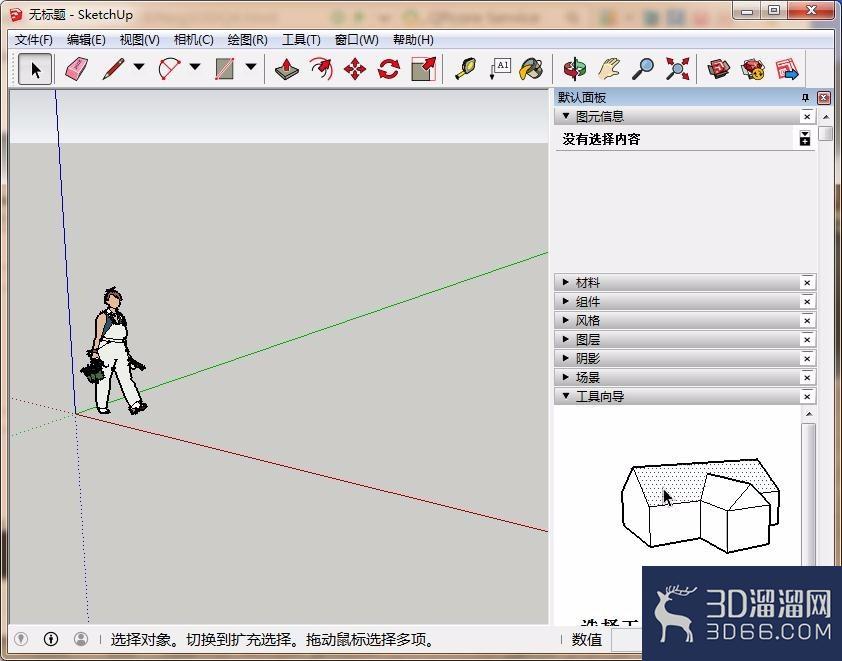Activate the Push/Pull tool
Screen dimensions: 842x661
(286, 69)
